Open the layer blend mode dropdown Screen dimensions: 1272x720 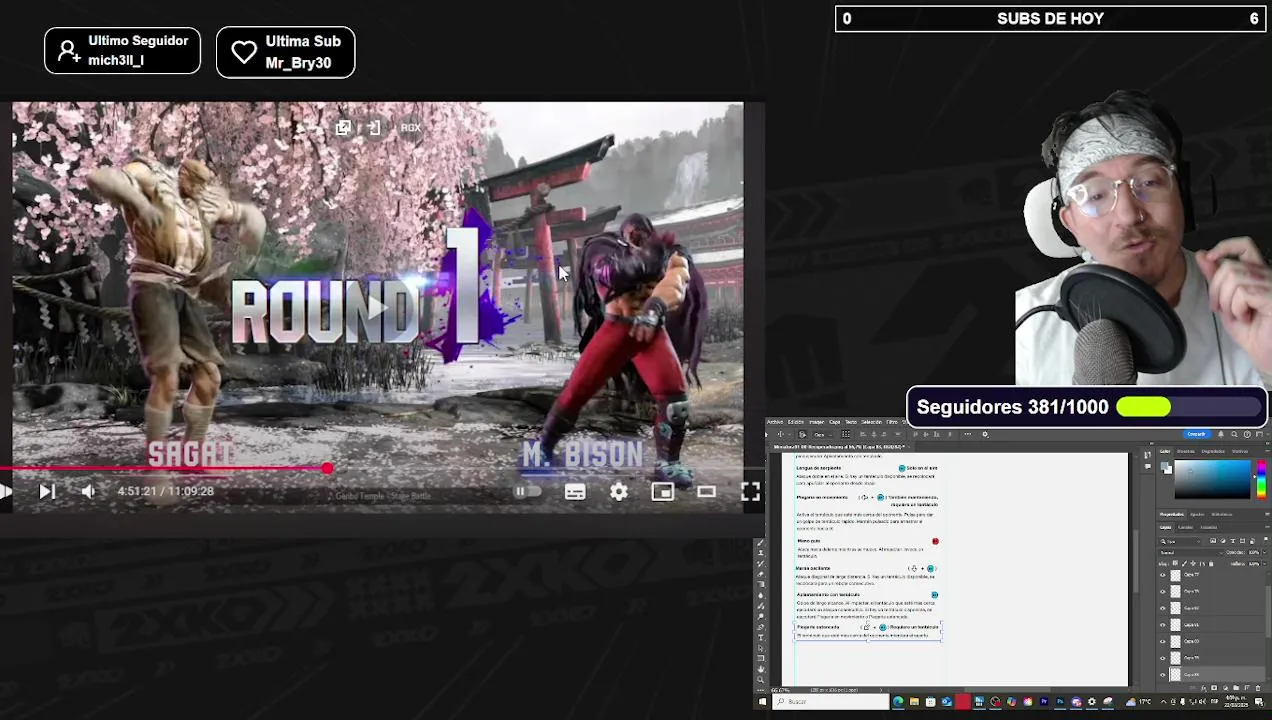point(1193,553)
